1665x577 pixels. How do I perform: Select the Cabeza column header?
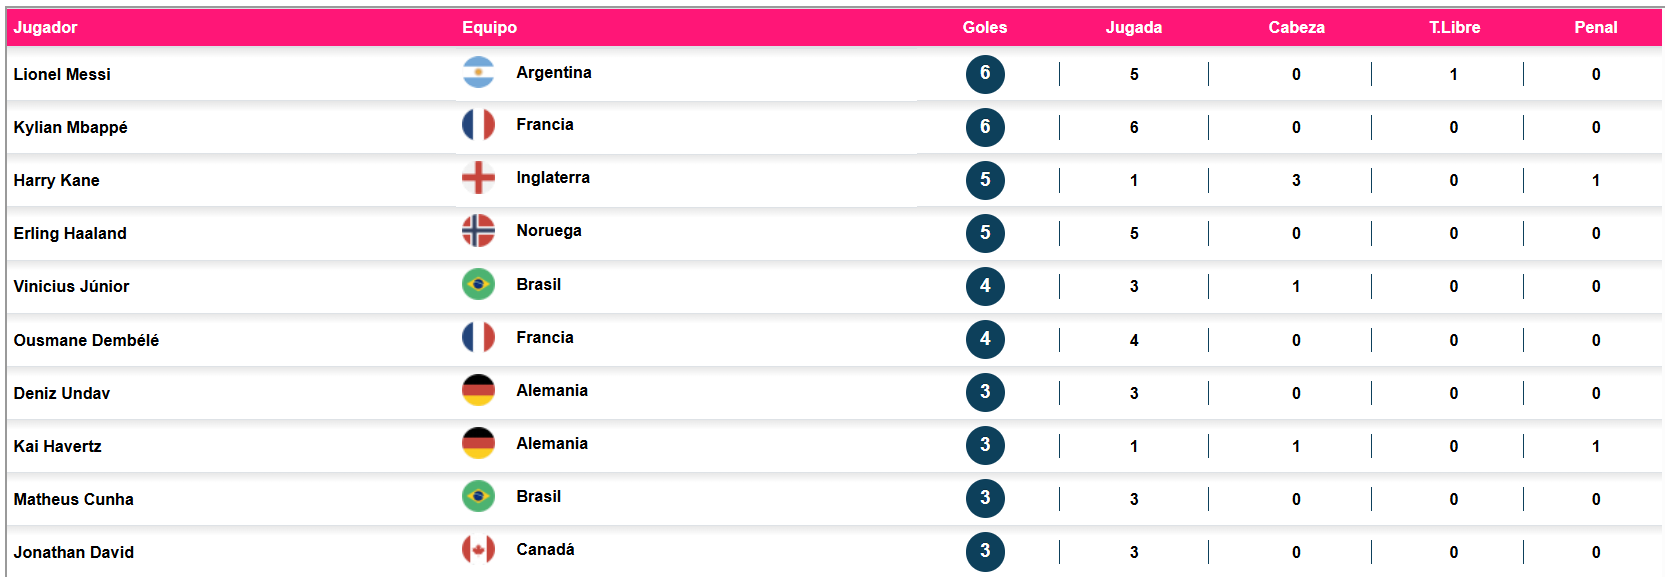point(1296,28)
